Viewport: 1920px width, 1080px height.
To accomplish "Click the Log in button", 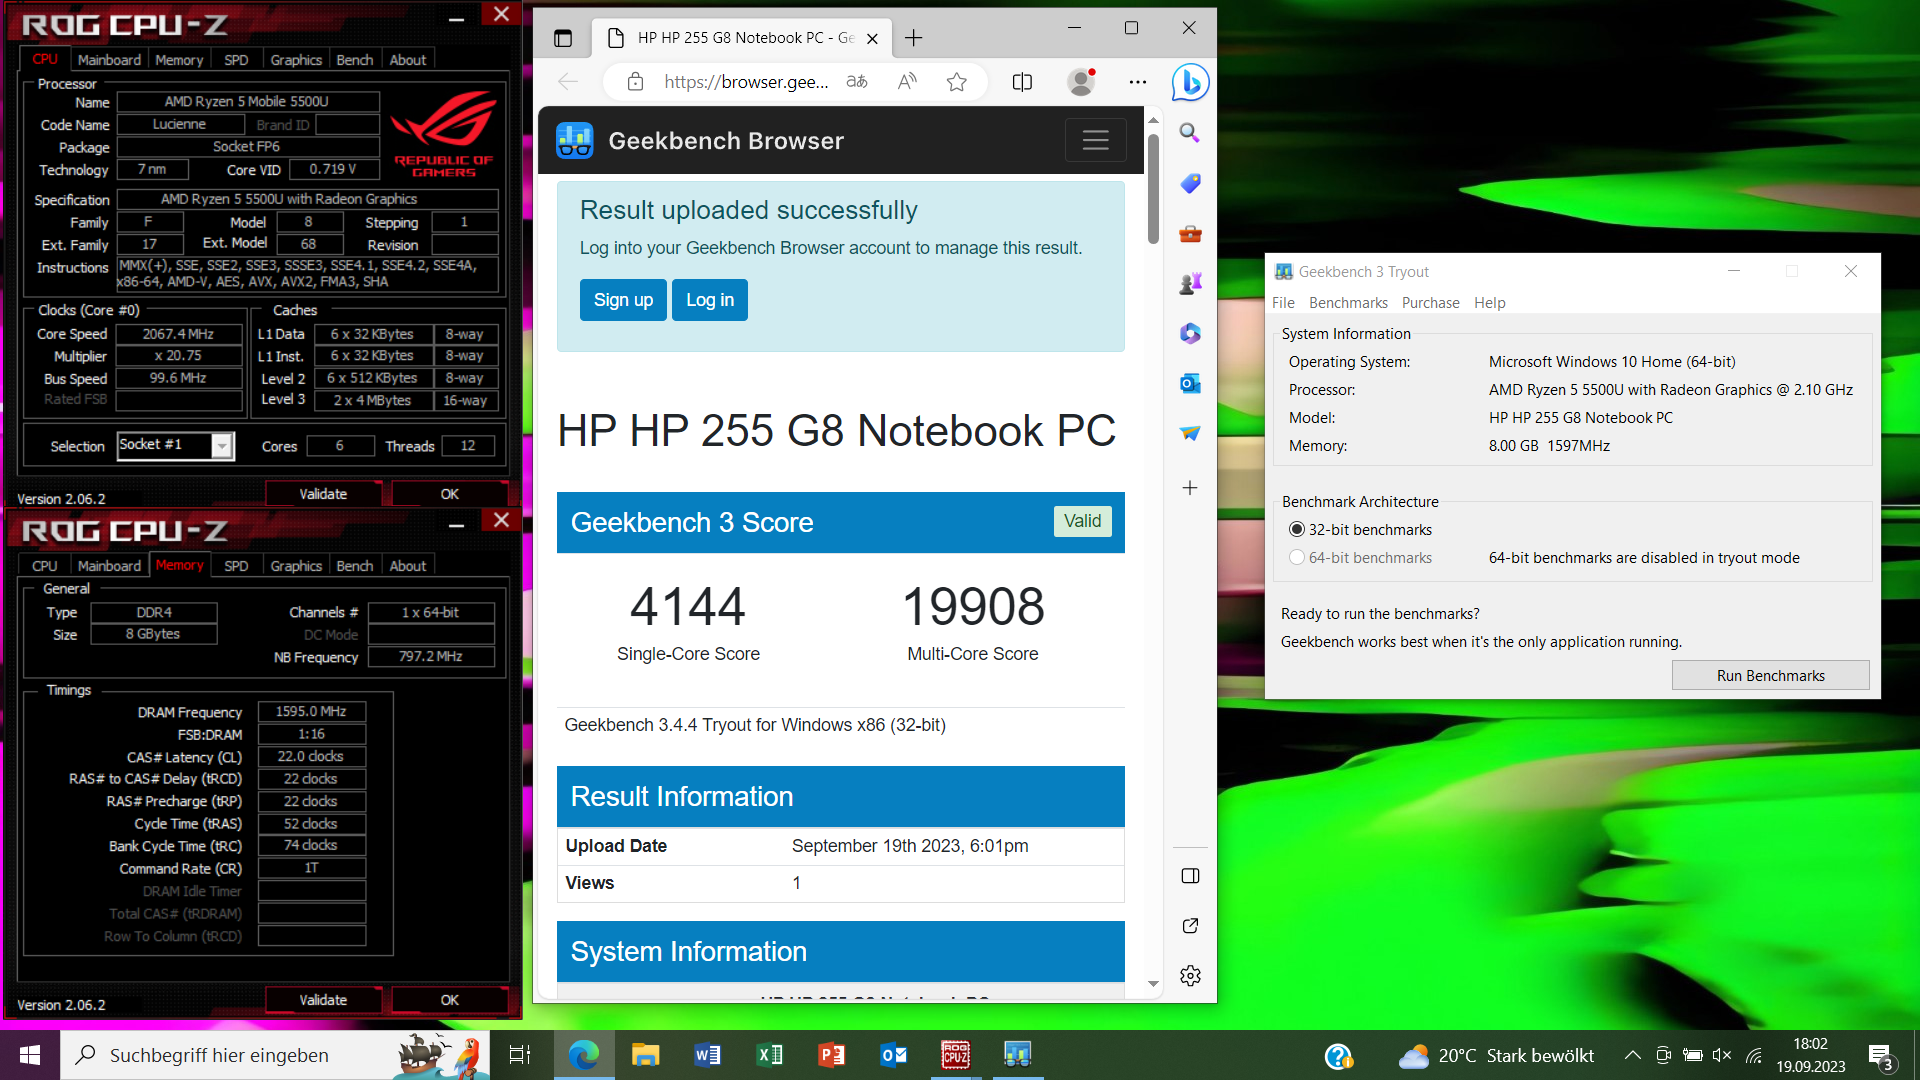I will tap(710, 300).
